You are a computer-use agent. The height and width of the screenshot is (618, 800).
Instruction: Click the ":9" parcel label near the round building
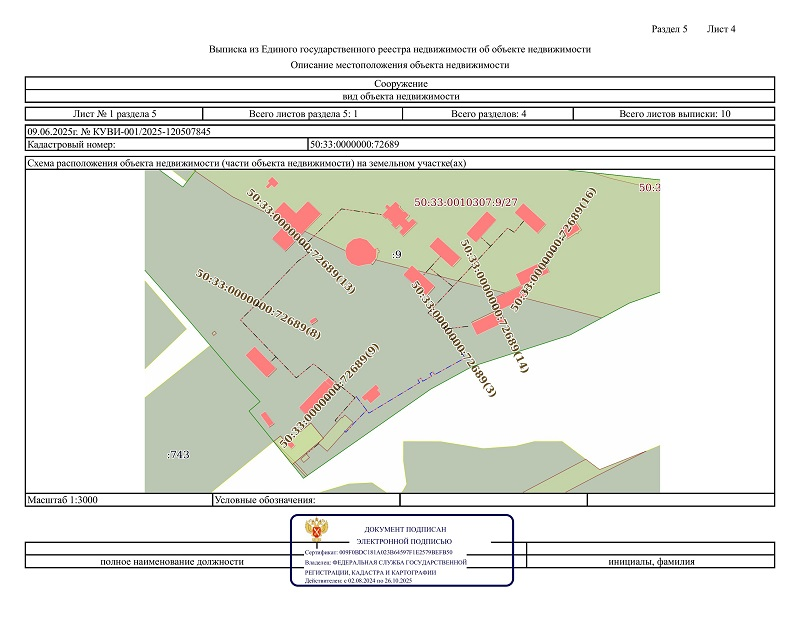click(x=396, y=255)
